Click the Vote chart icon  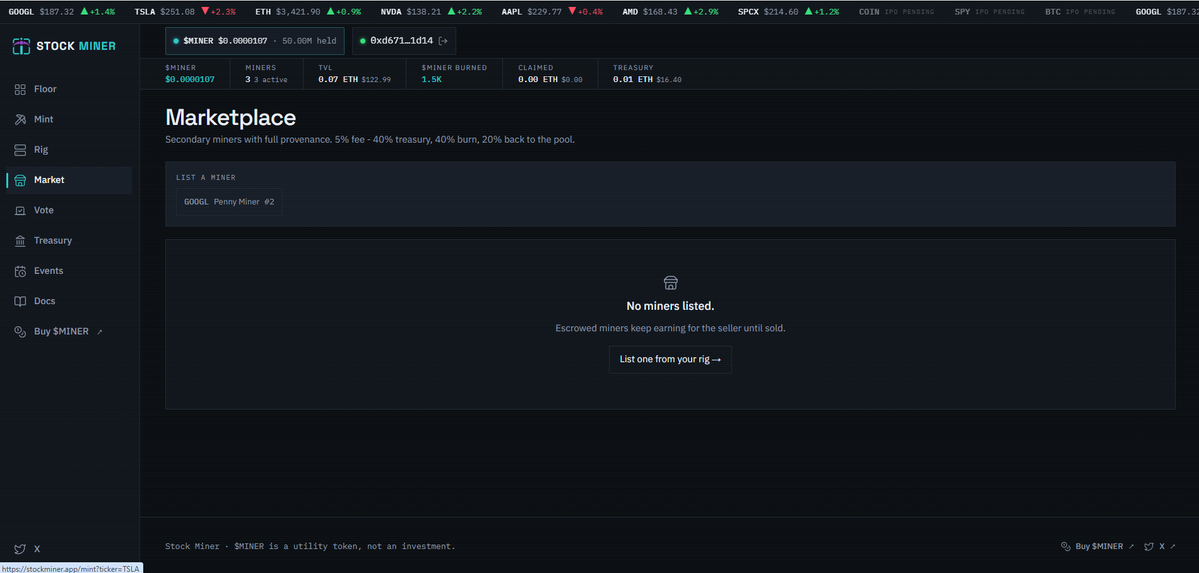pos(21,210)
